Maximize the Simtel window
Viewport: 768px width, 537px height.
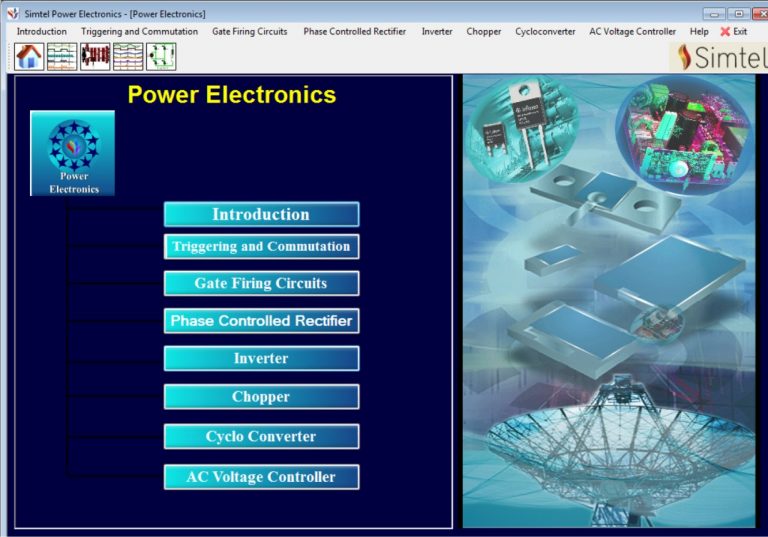point(739,14)
